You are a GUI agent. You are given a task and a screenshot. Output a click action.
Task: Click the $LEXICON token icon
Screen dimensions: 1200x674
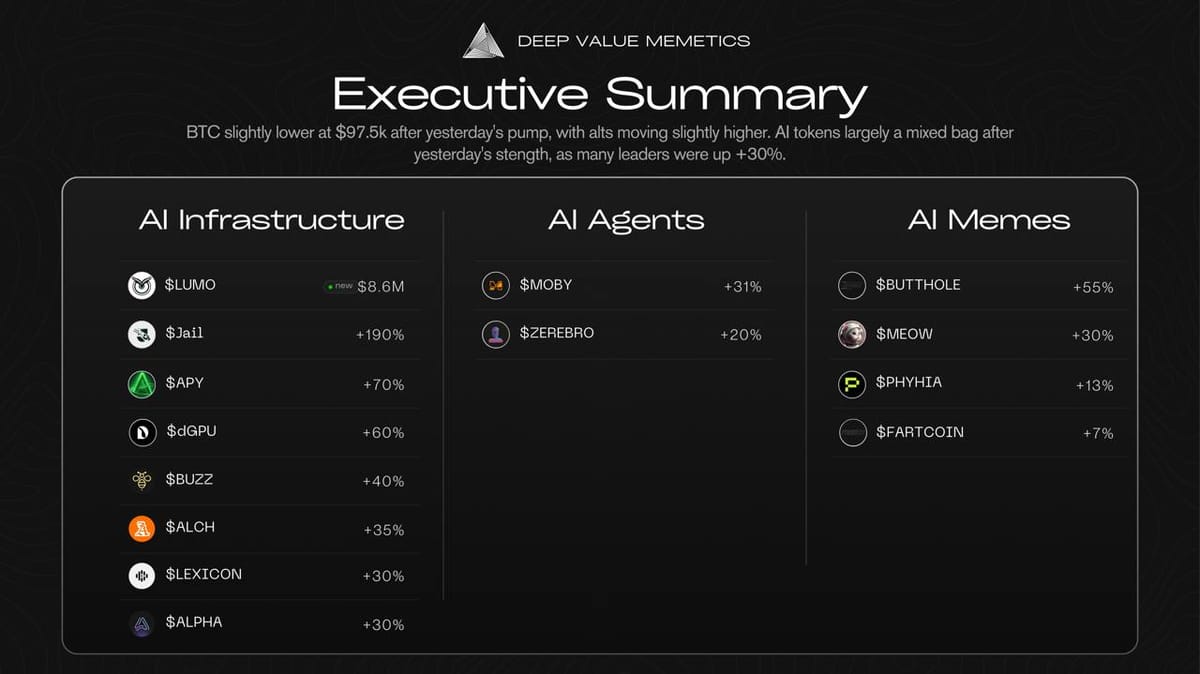[141, 576]
